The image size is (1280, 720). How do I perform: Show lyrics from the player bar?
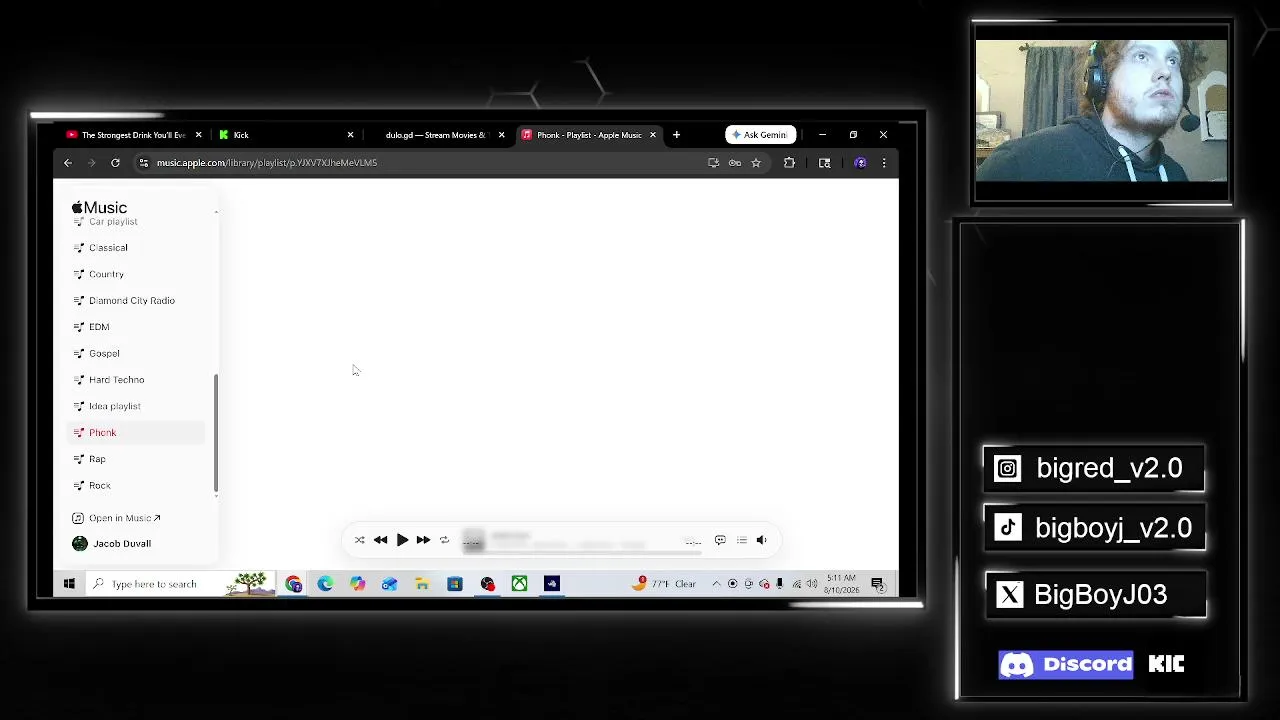pos(720,540)
